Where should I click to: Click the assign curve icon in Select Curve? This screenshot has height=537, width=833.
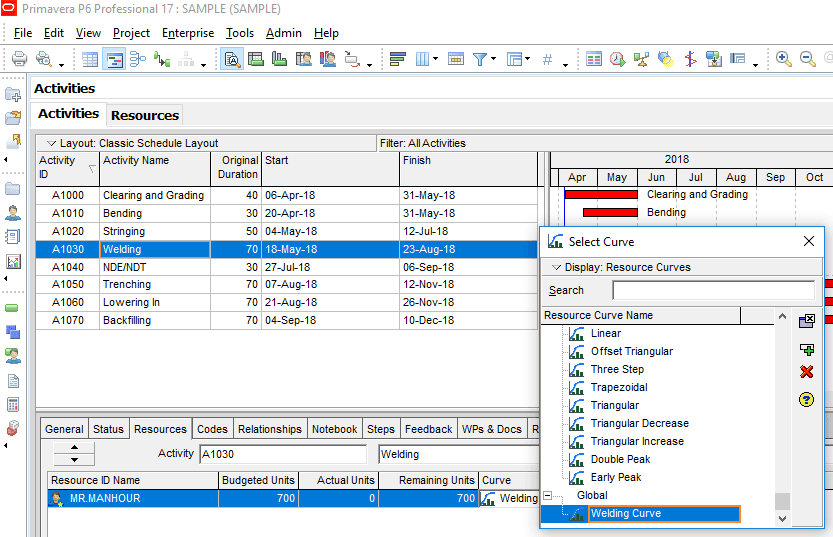806,321
